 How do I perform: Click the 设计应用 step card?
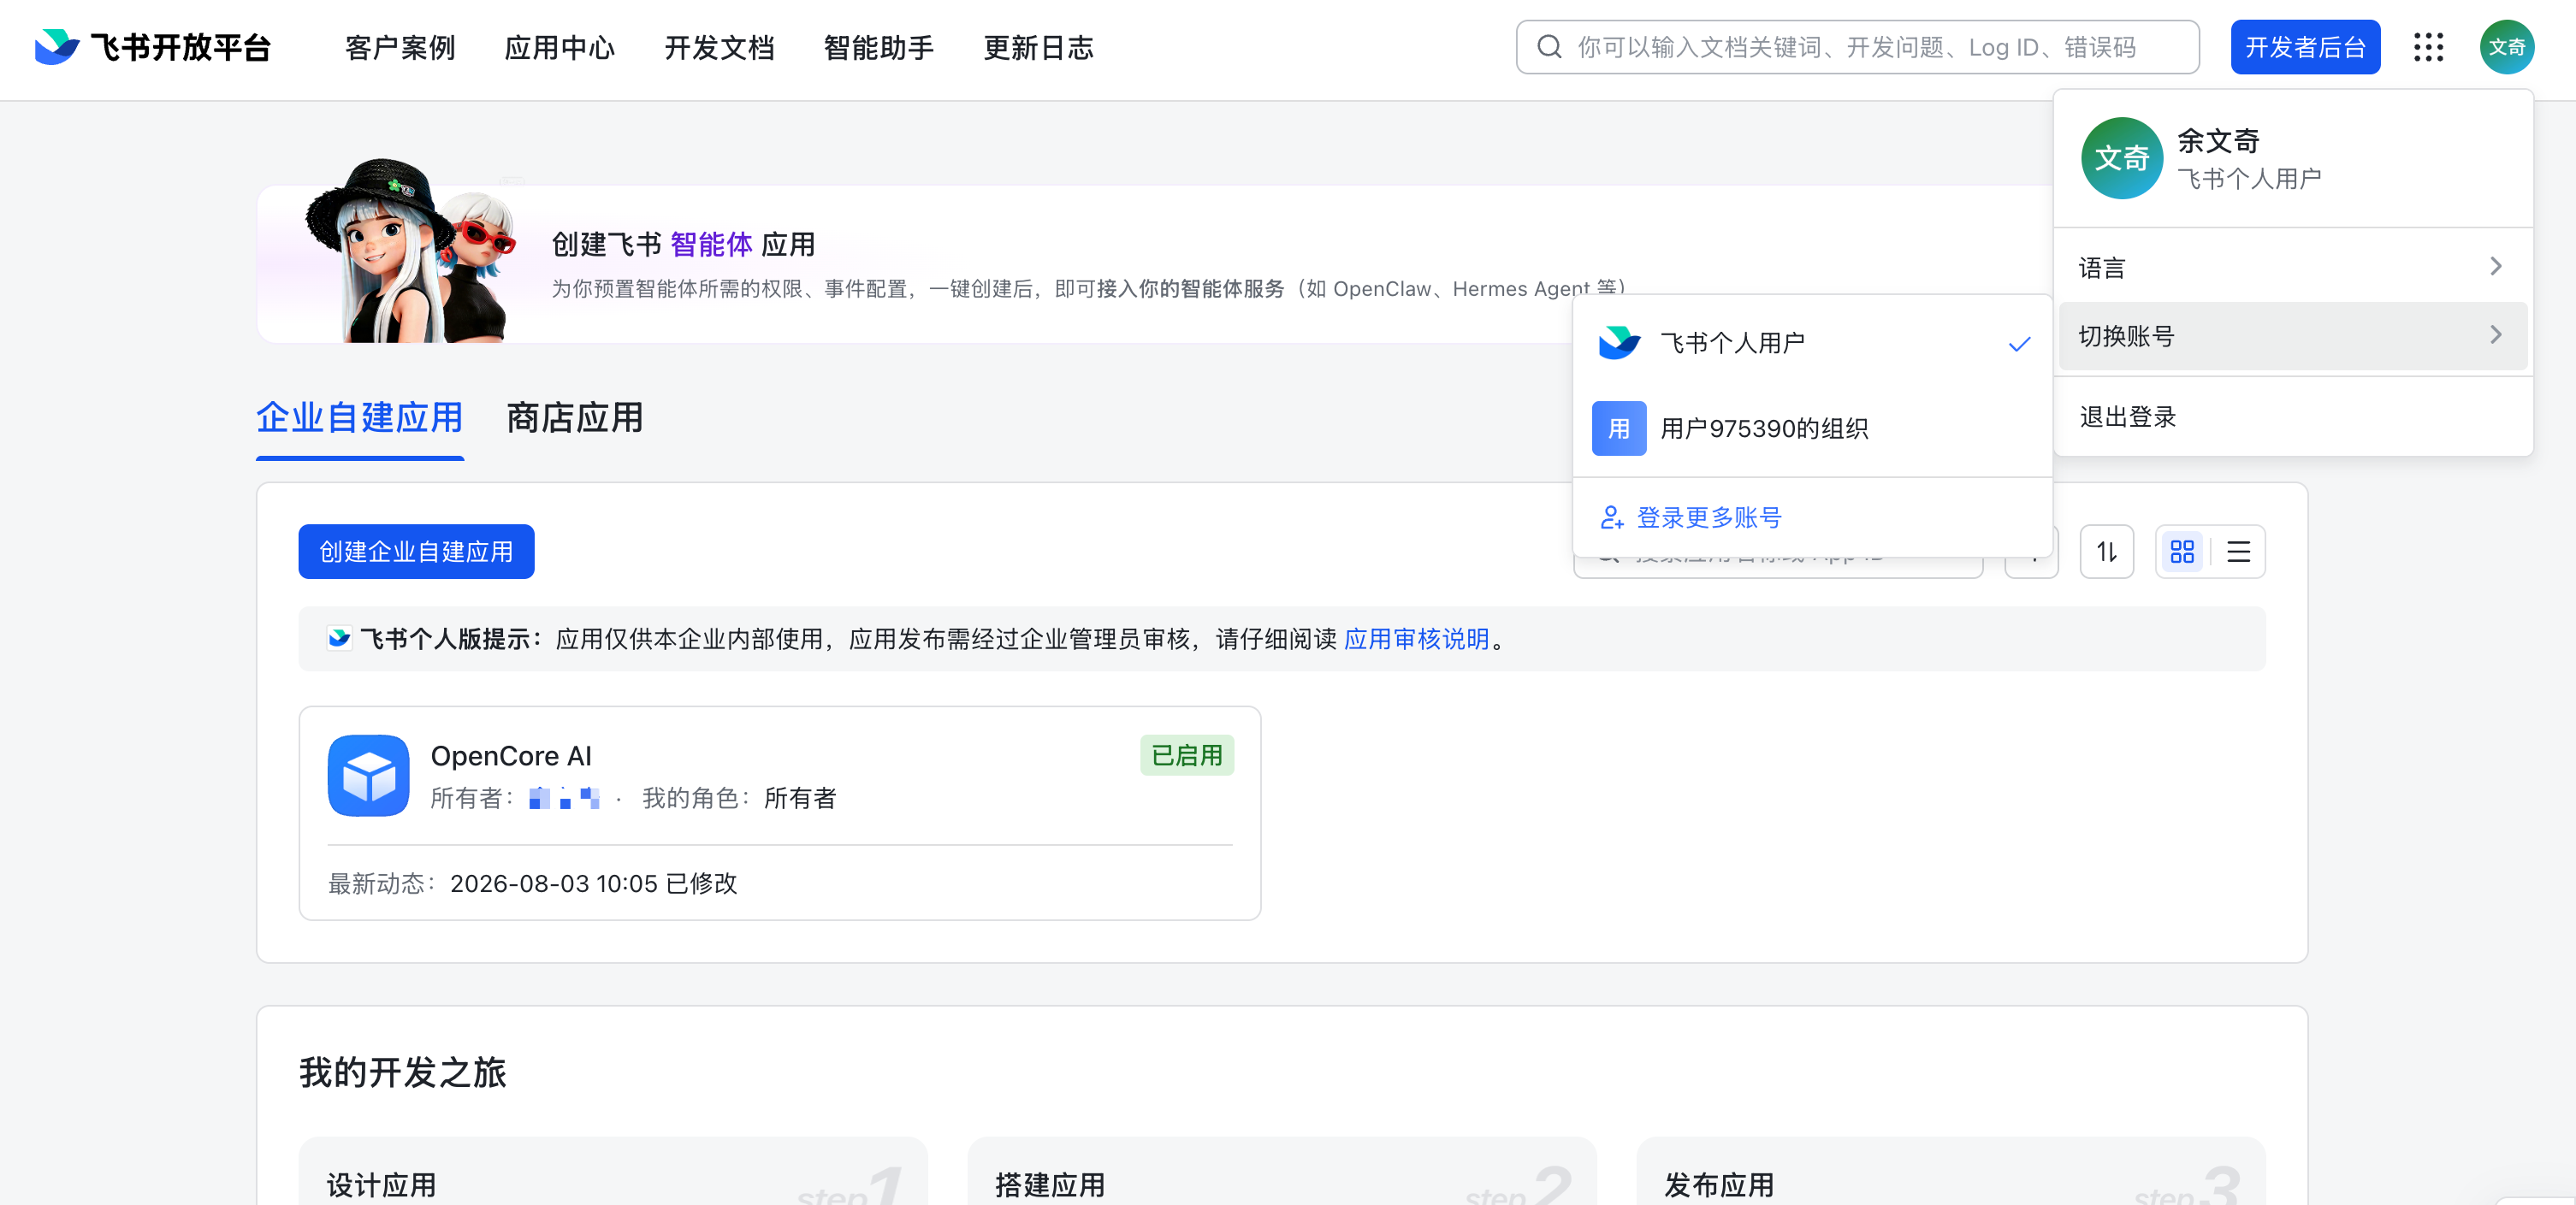[x=612, y=1170]
